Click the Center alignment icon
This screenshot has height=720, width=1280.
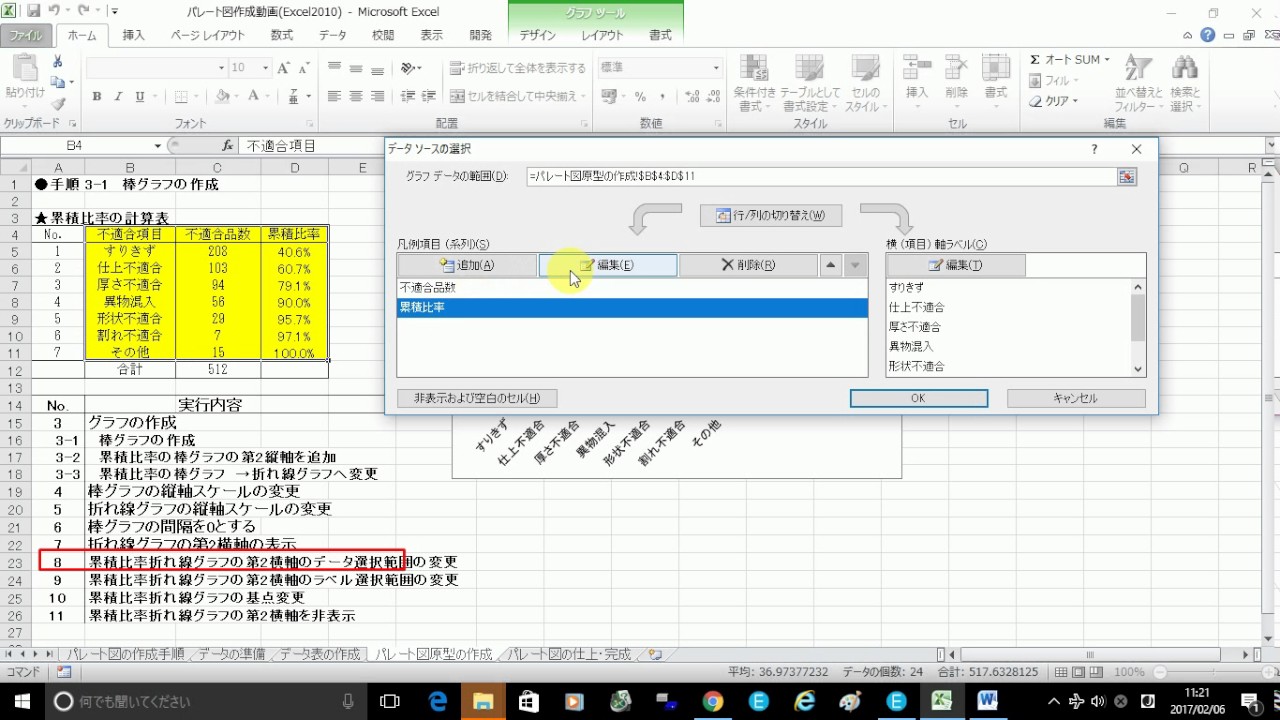coord(357,97)
